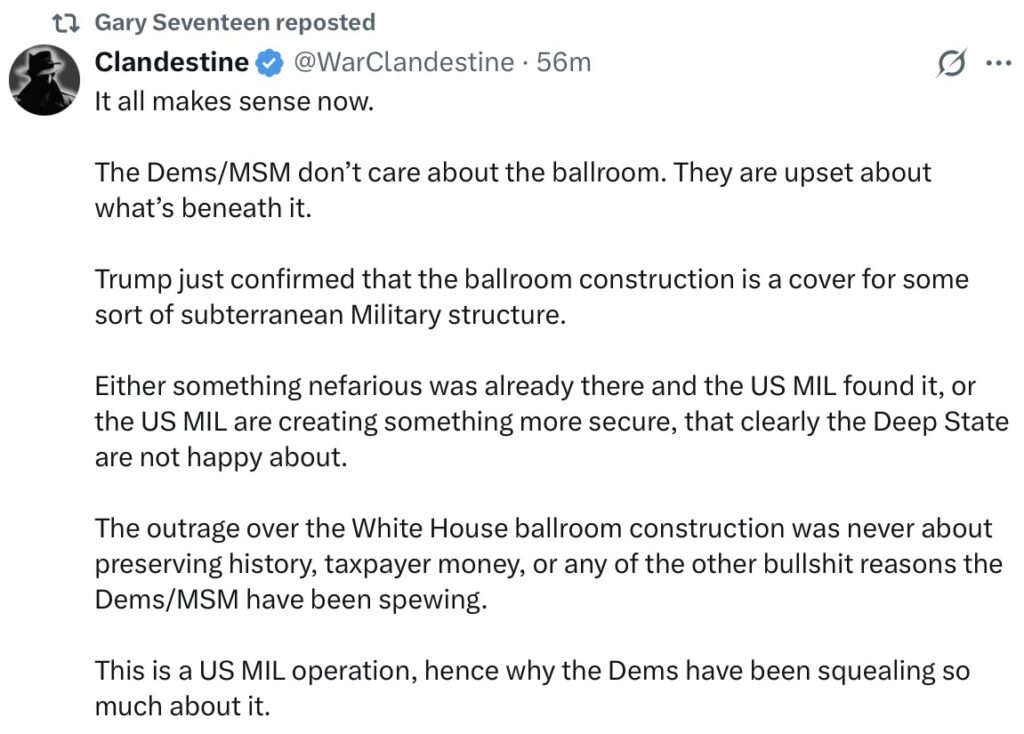Click the line "Dems/MSM have been spewing."

[290, 600]
